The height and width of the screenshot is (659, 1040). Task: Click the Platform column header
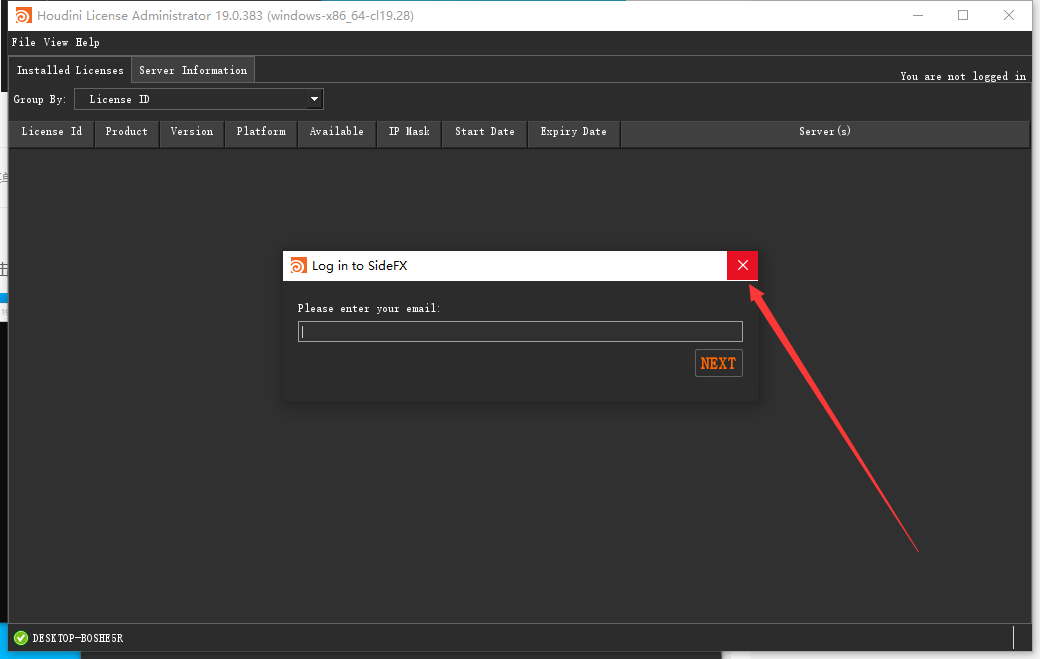point(261,132)
